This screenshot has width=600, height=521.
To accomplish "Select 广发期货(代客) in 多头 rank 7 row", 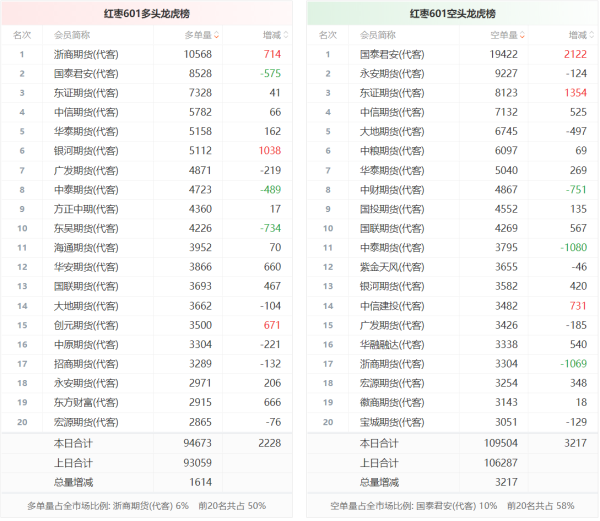I will (x=86, y=170).
